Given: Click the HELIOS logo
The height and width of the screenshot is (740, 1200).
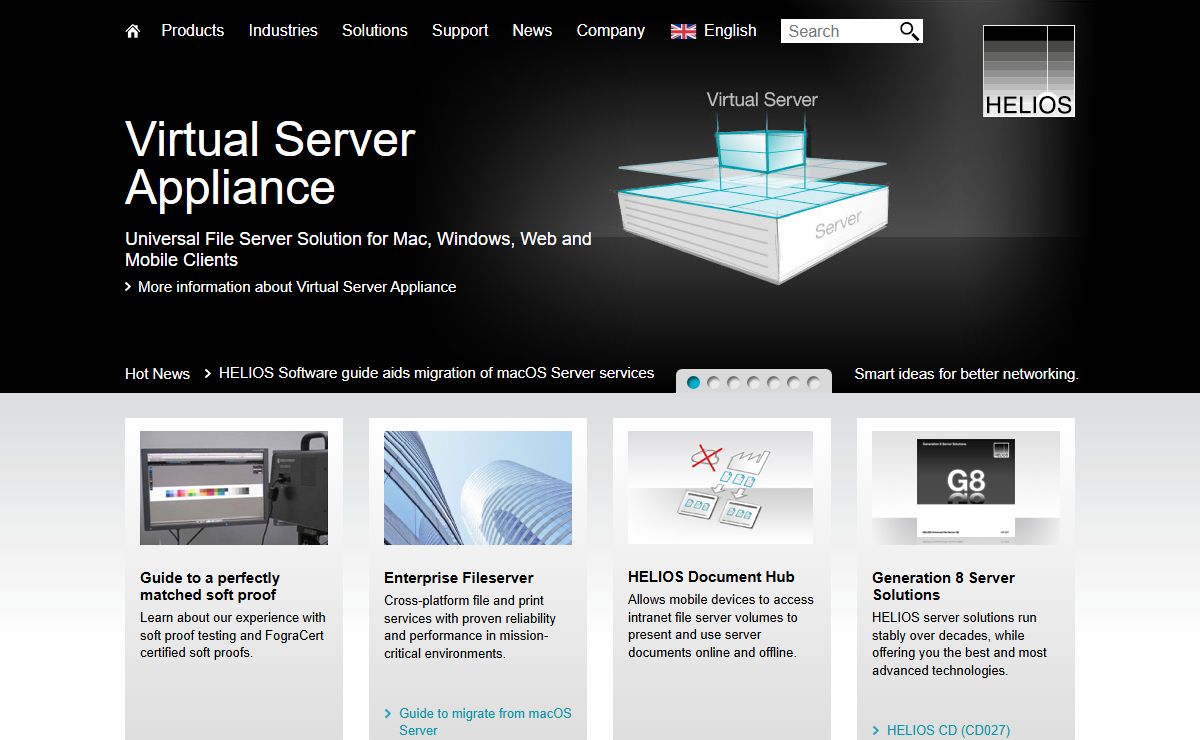Looking at the screenshot, I should pyautogui.click(x=1029, y=71).
